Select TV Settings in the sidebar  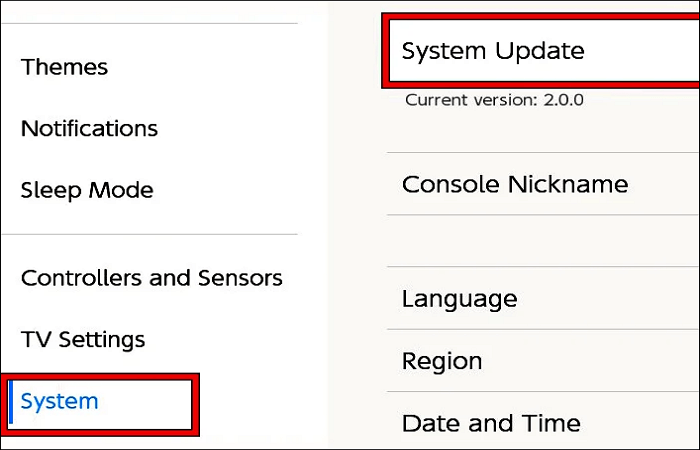tap(83, 340)
